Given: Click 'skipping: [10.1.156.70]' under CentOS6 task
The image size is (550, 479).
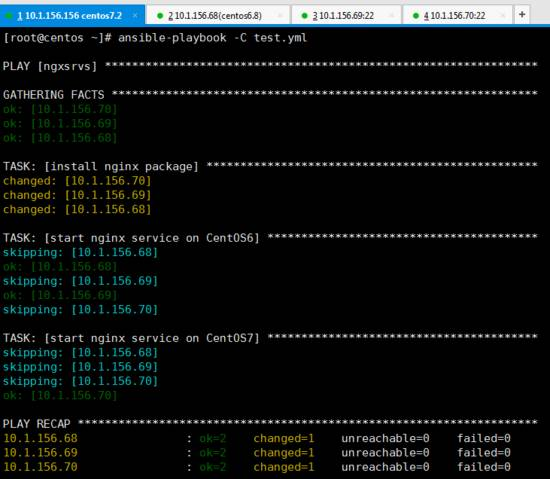Looking at the screenshot, I should click(x=81, y=310).
